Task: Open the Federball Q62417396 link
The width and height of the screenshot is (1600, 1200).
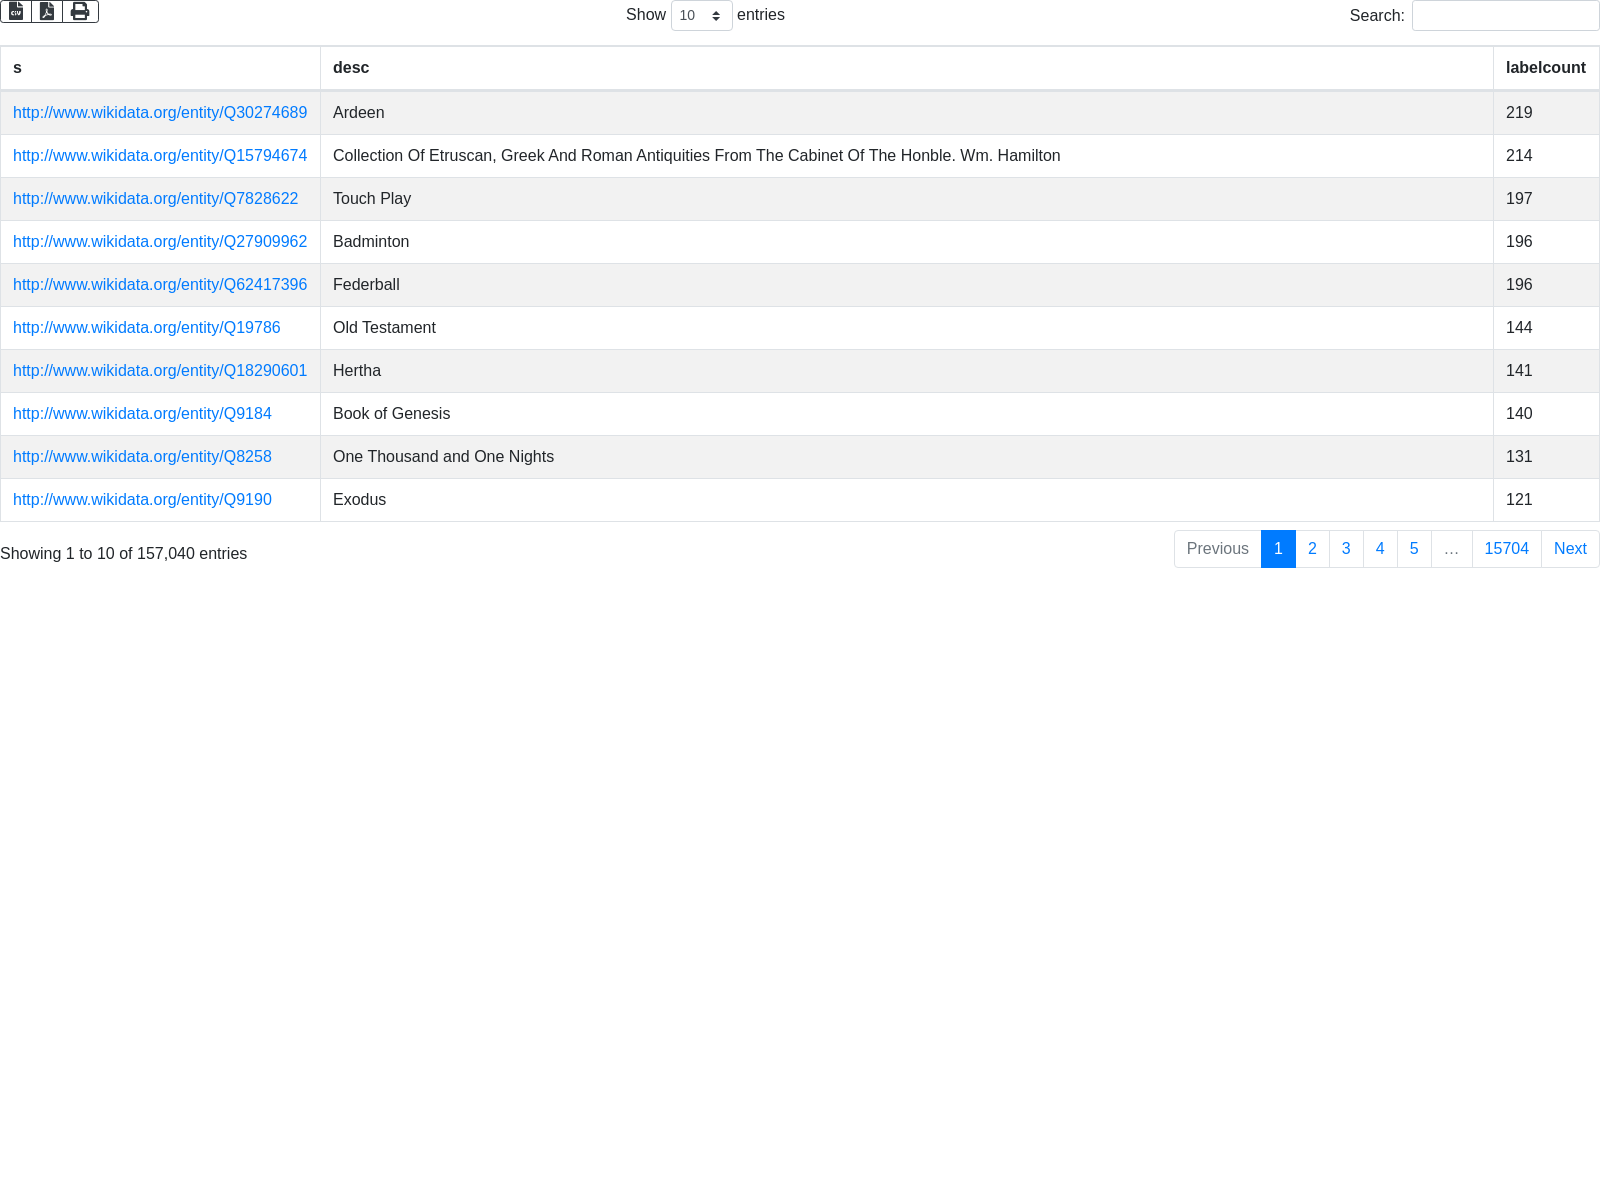Action: point(160,285)
